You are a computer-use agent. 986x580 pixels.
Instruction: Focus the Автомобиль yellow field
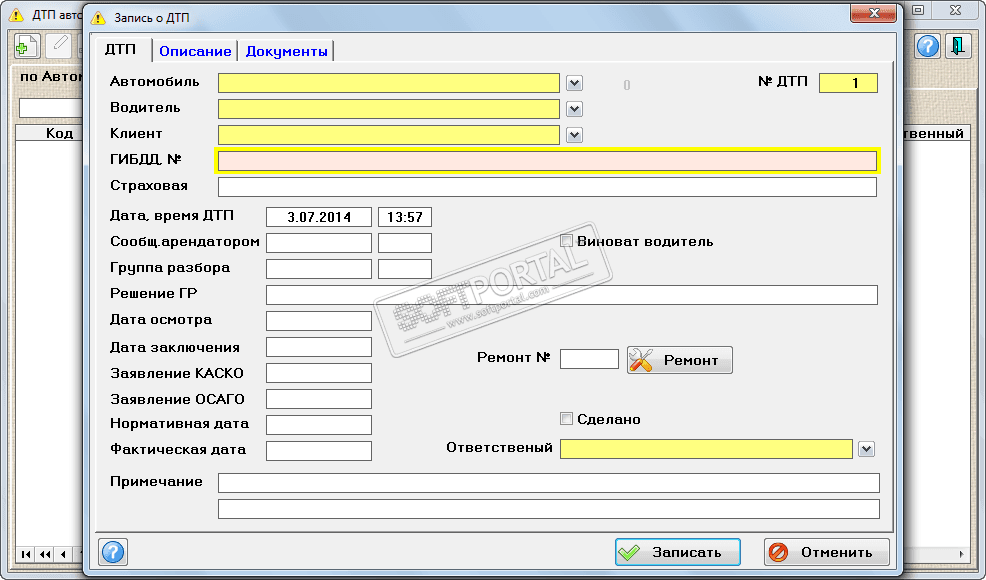tap(389, 83)
